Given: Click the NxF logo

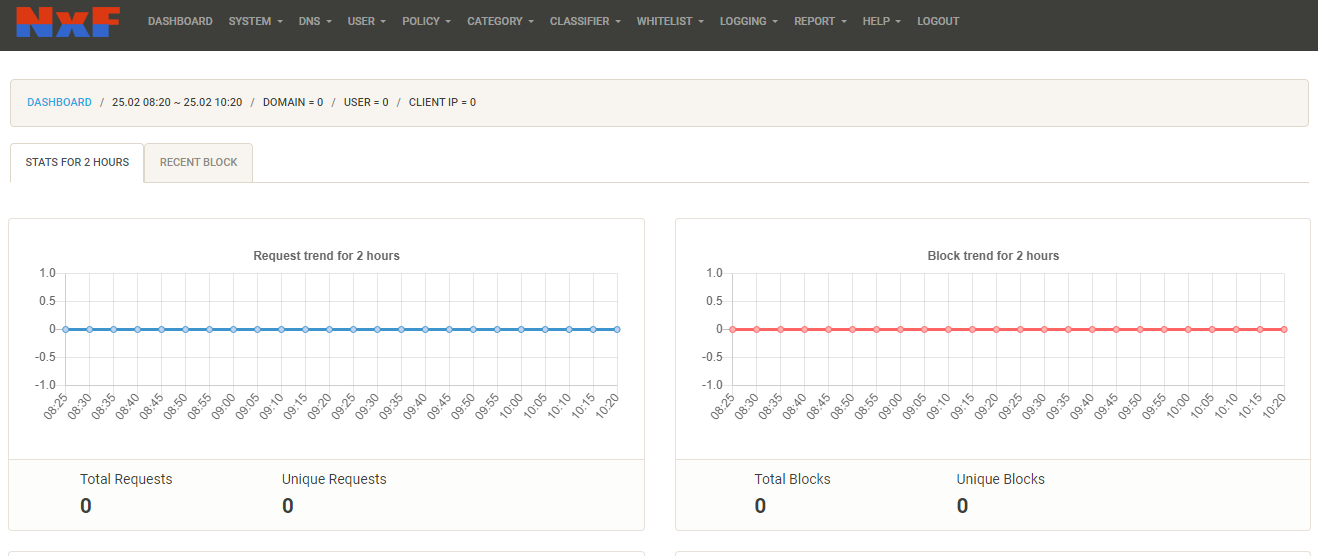Looking at the screenshot, I should [68, 22].
